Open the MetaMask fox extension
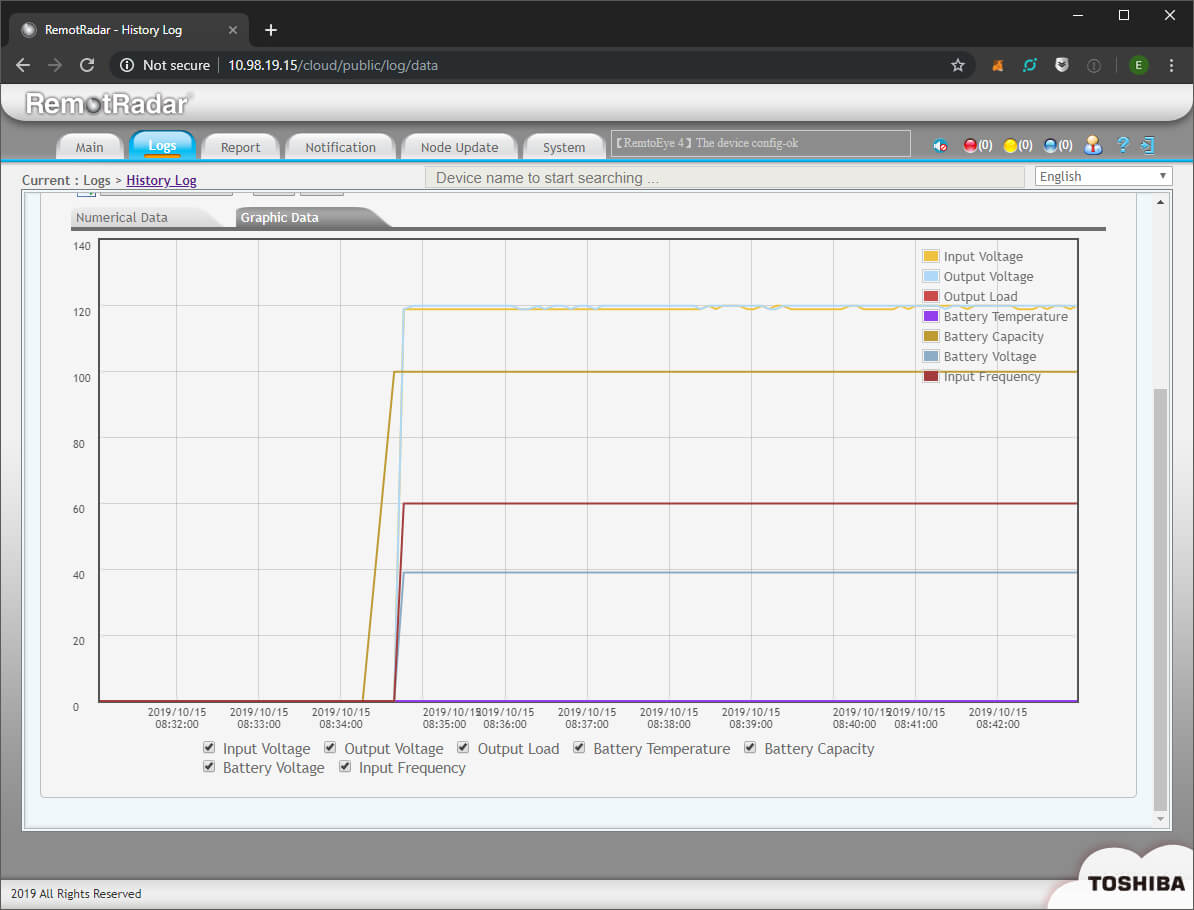Viewport: 1194px width, 910px height. coord(997,65)
